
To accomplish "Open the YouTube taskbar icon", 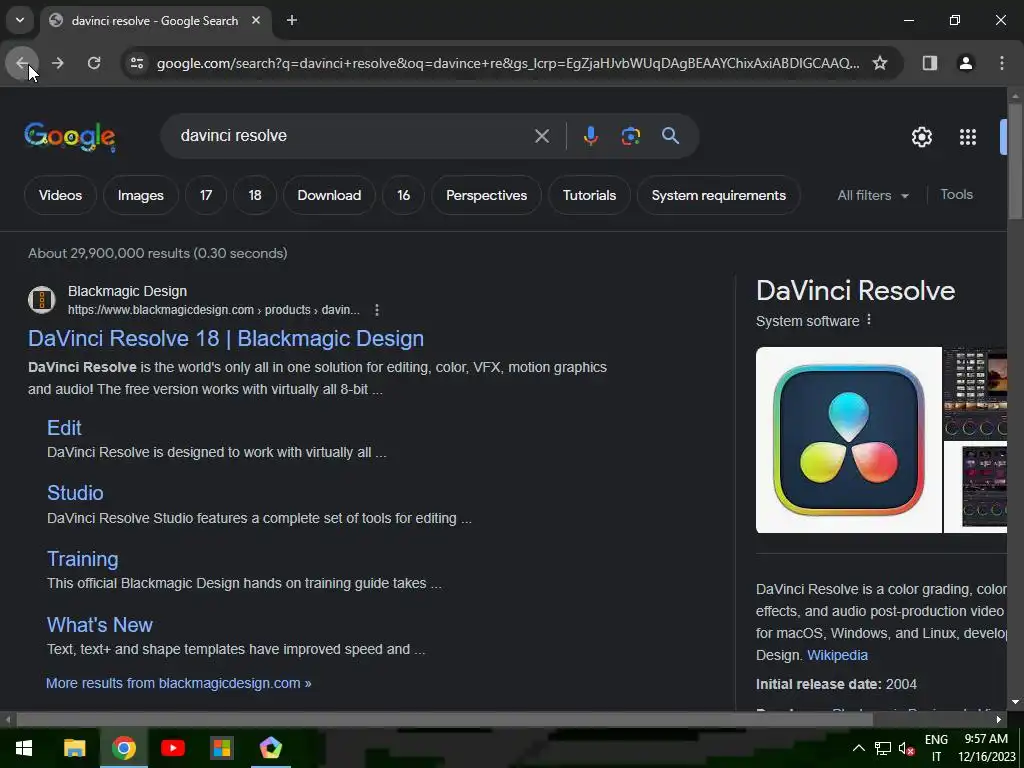I will [172, 748].
